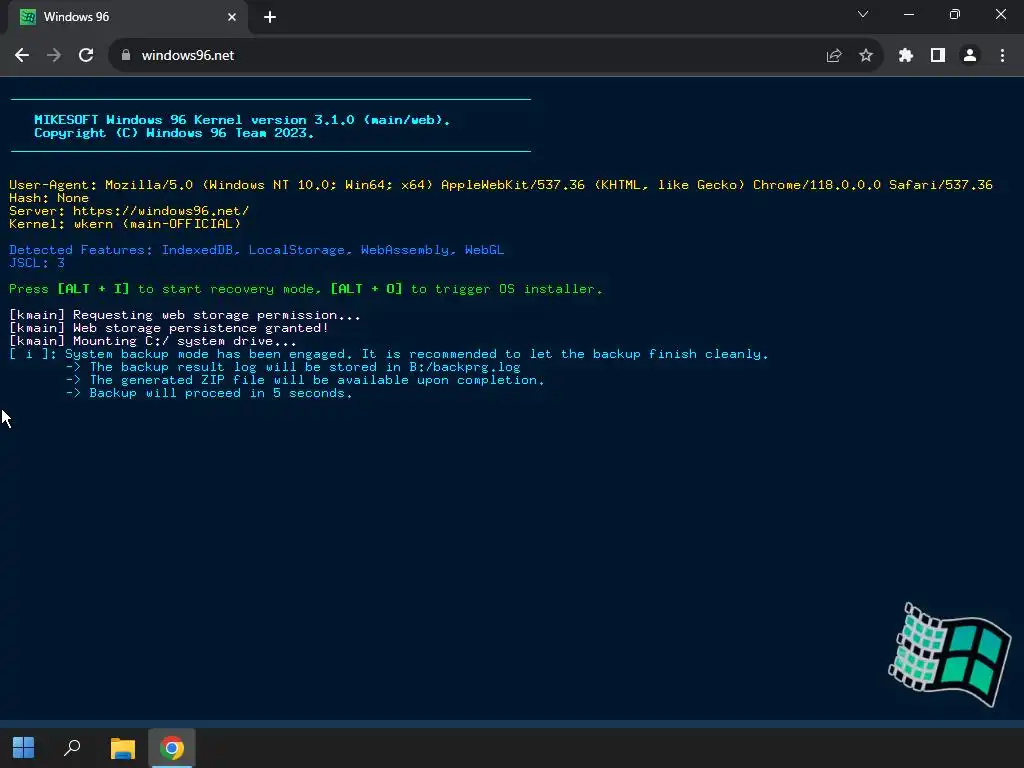Click "[ALT + I]" recovery mode hint

[93, 289]
